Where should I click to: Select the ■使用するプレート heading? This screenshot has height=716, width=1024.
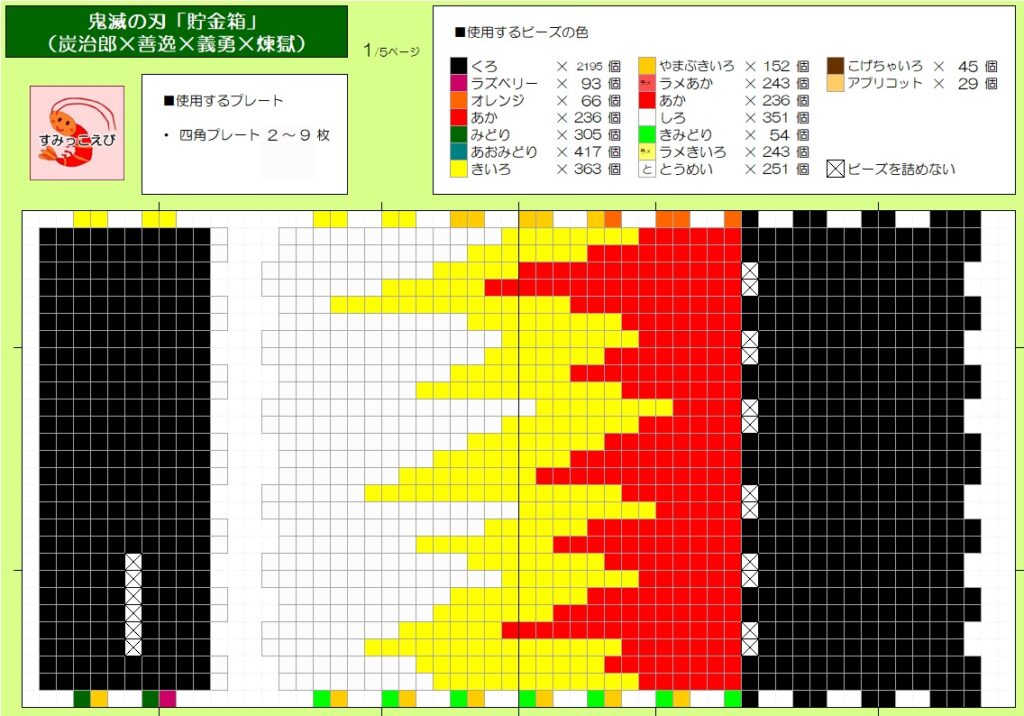(x=223, y=101)
